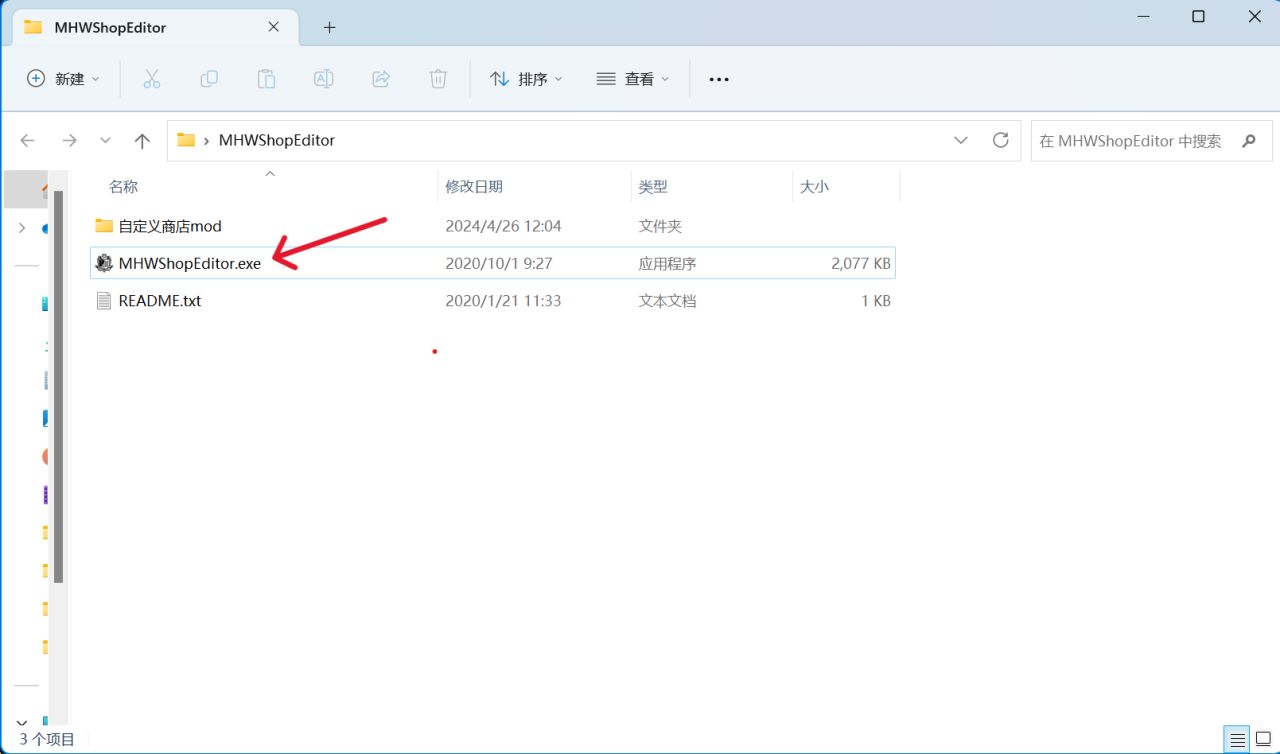Click date 2020/1/21 11:33
The width and height of the screenshot is (1280, 754).
tap(503, 300)
